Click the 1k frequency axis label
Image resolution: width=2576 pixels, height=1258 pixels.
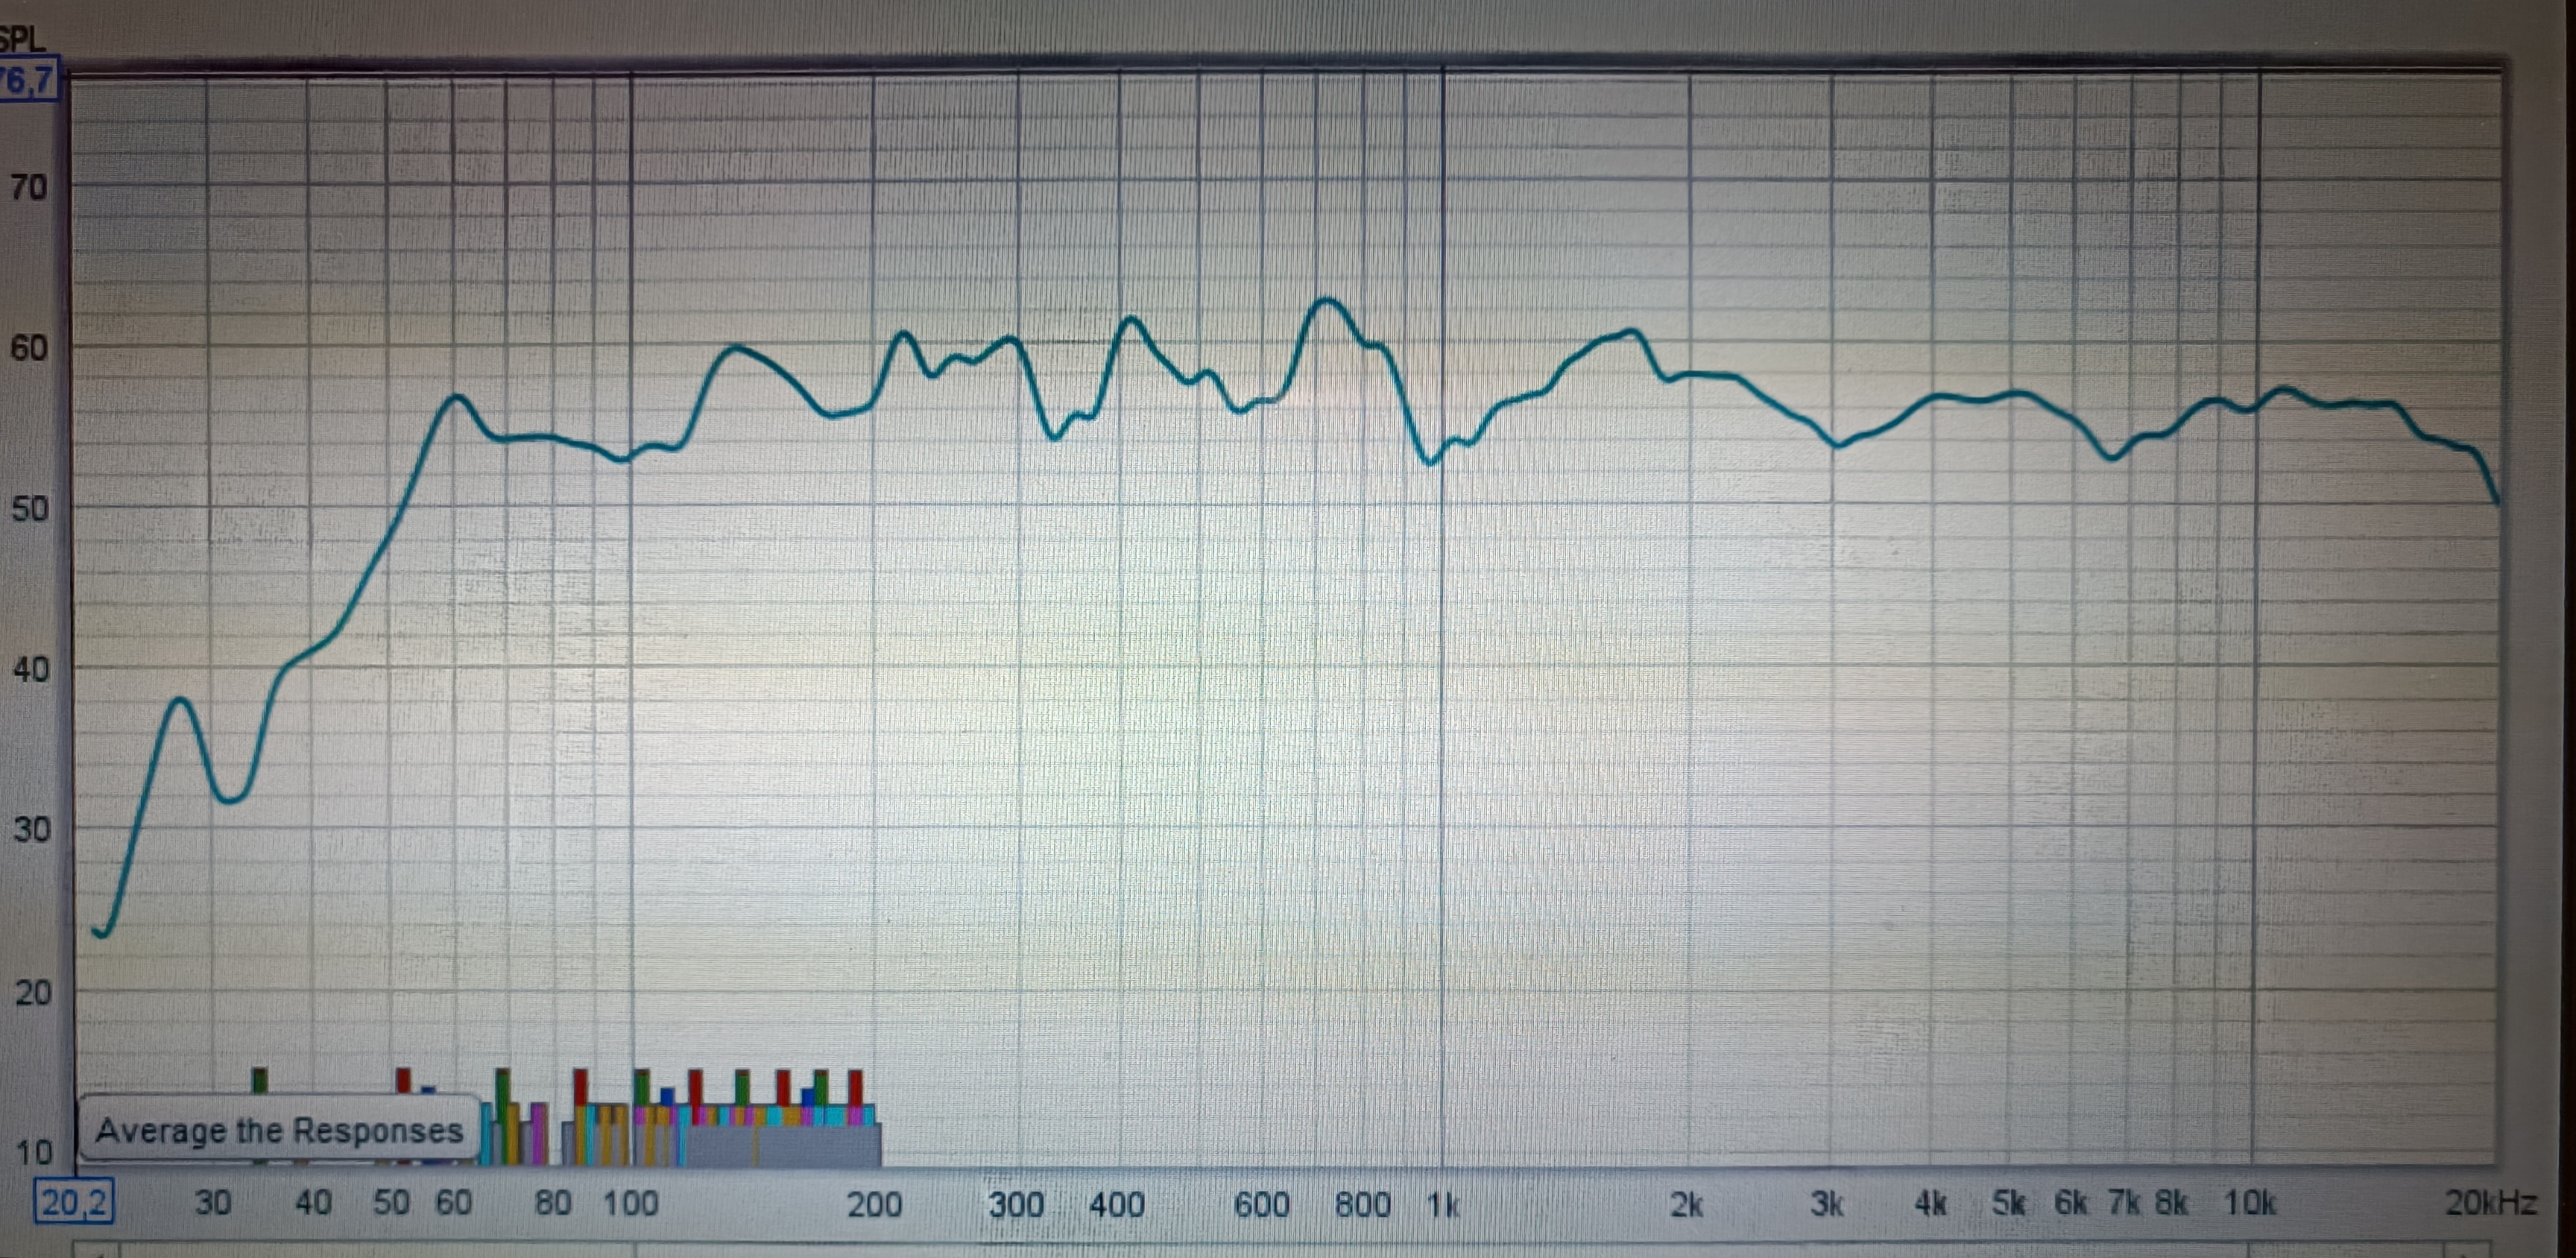tap(1443, 1204)
